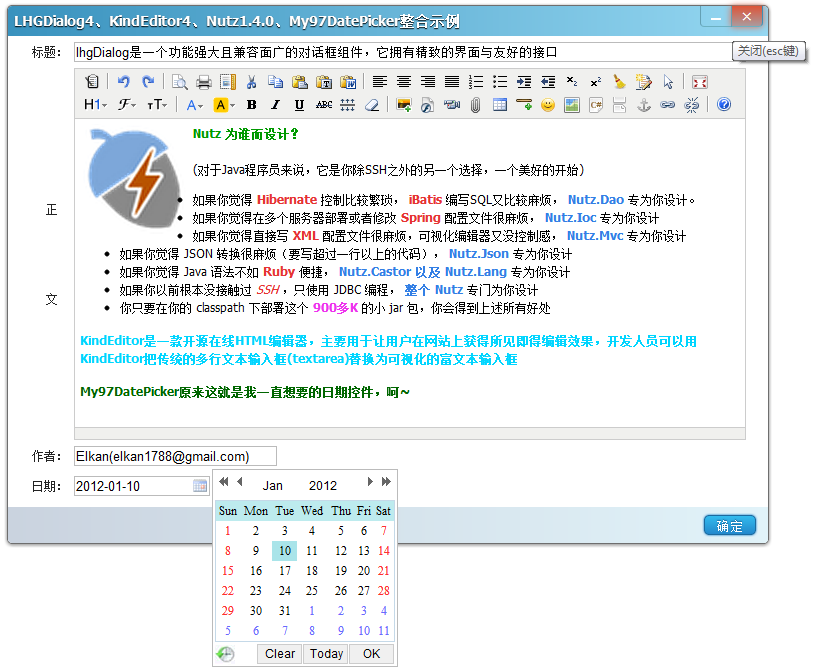Attach a file with the paperclip icon
This screenshot has width=813, height=671.
(x=476, y=105)
